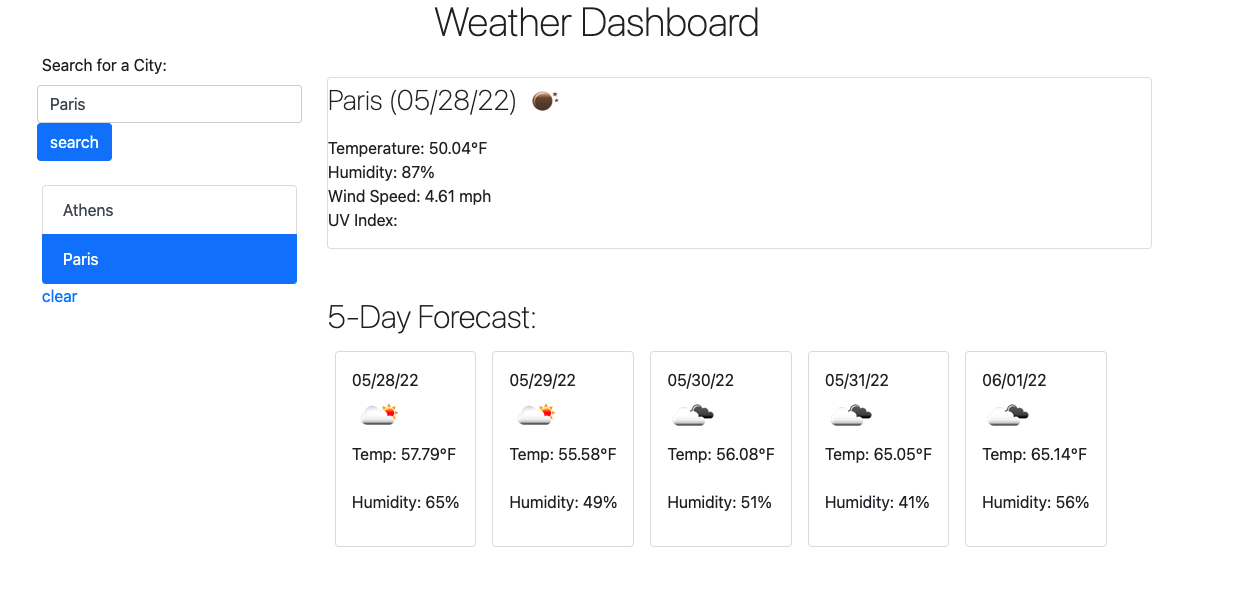The height and width of the screenshot is (601, 1256).
Task: Select Paris in the saved cities list
Action: click(x=80, y=259)
